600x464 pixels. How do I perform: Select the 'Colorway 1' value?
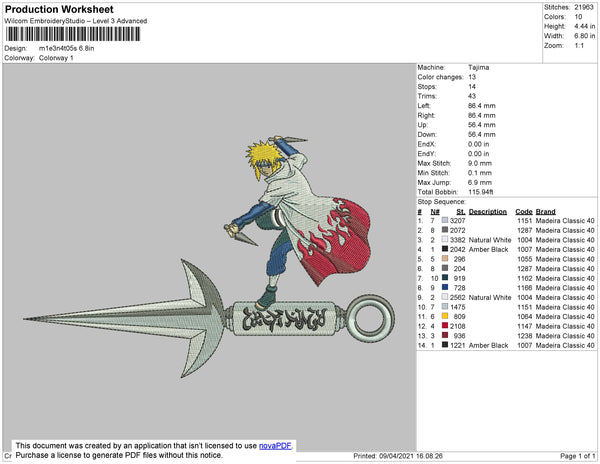(56, 58)
